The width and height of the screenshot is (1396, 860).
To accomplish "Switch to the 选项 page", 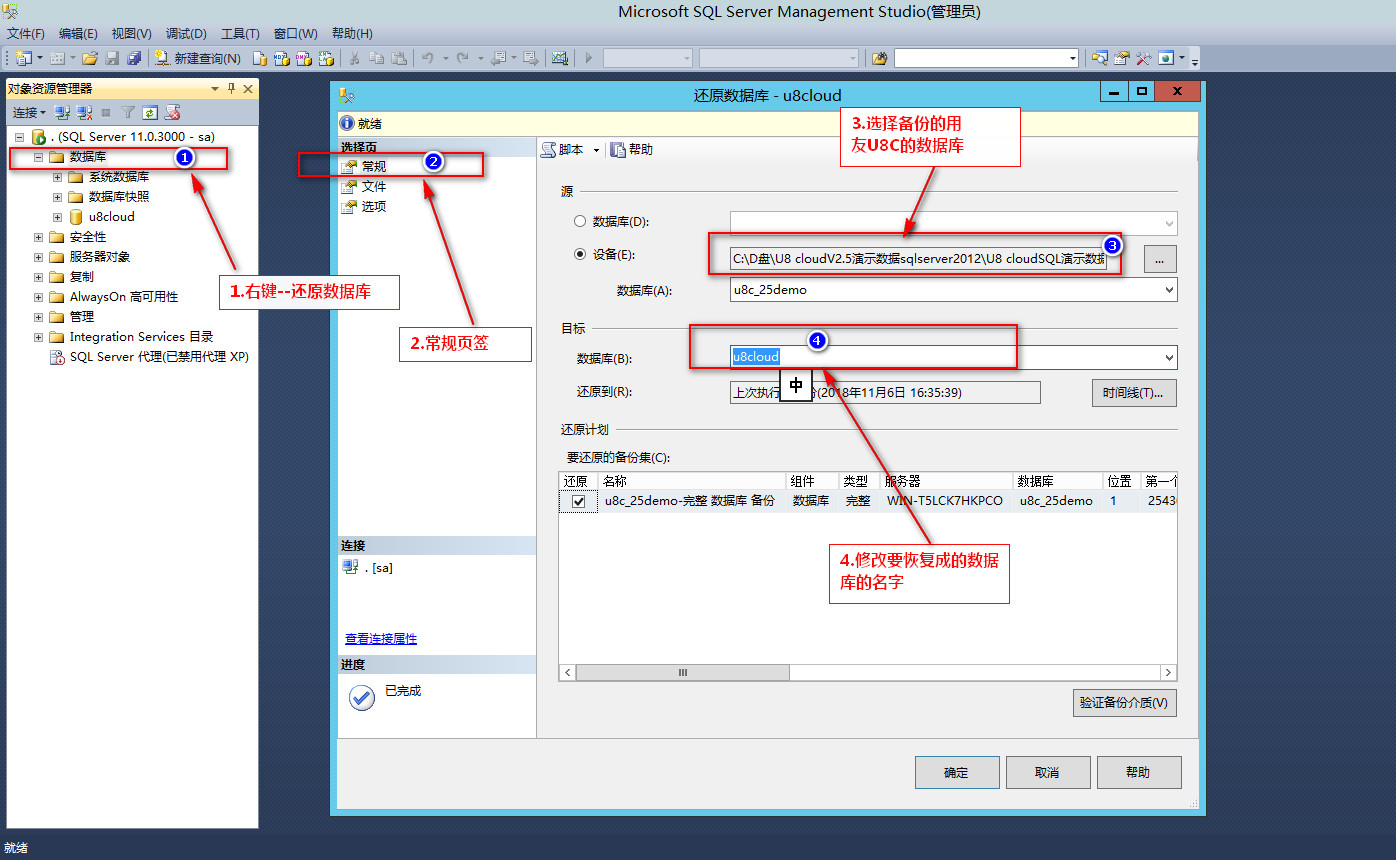I will (373, 206).
